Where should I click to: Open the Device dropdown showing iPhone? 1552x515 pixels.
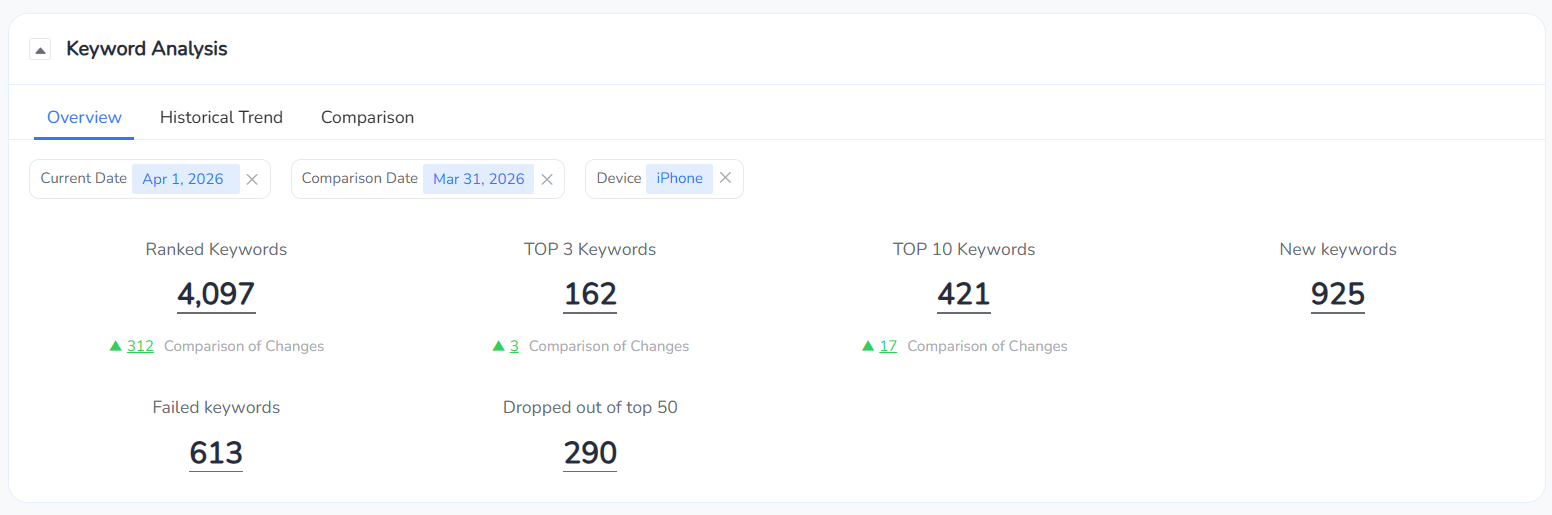tap(679, 178)
